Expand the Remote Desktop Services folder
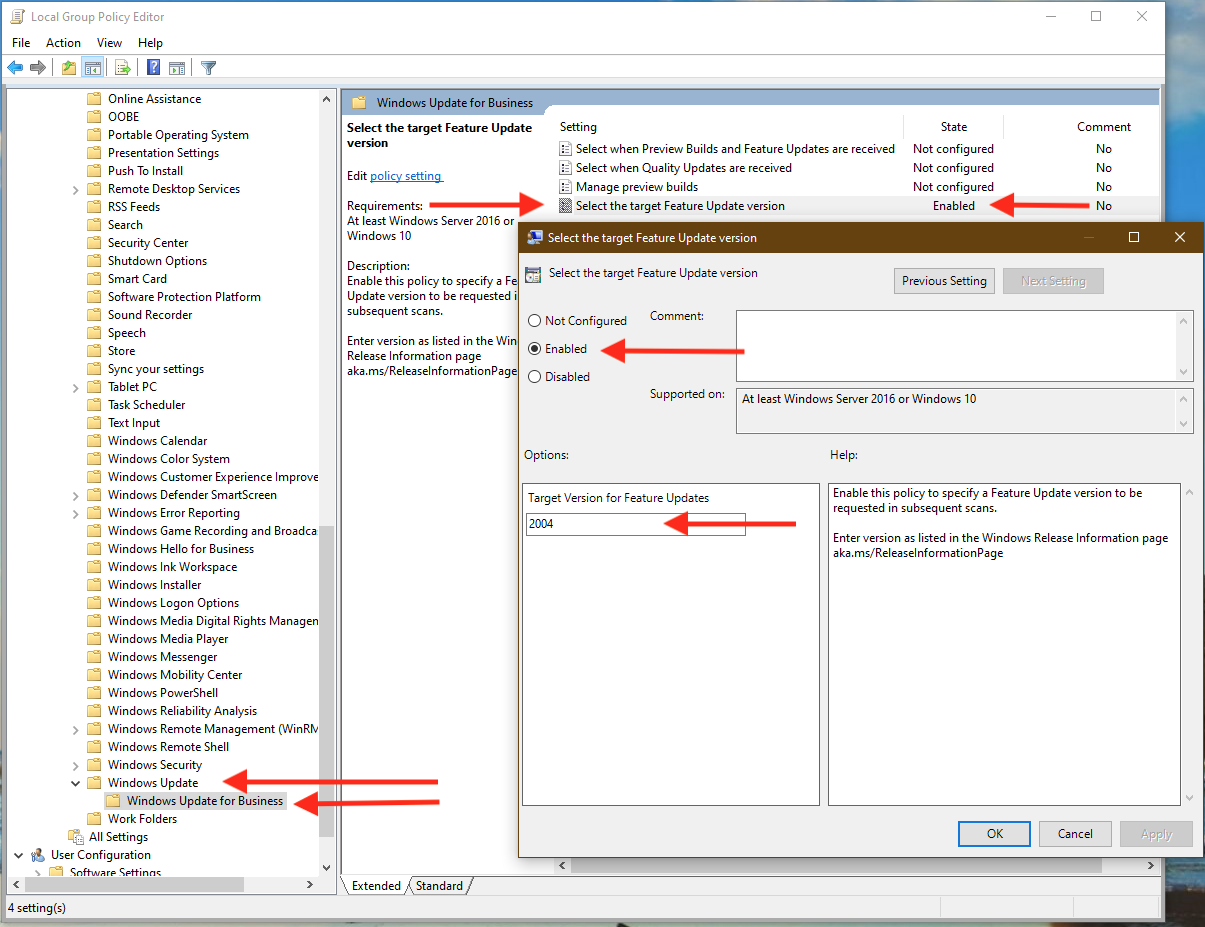The image size is (1205, 927). [x=76, y=189]
